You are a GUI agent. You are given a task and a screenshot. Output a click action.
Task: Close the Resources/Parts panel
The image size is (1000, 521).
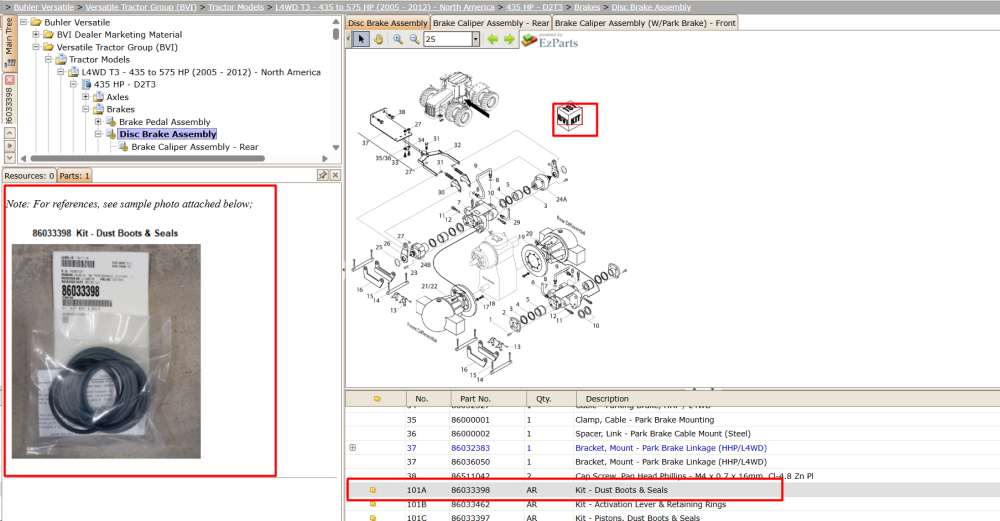(335, 175)
